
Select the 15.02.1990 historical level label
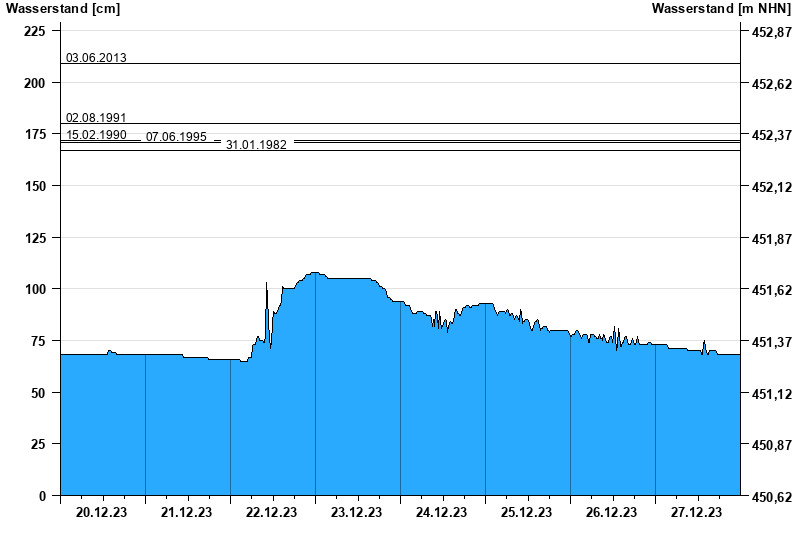click(96, 134)
